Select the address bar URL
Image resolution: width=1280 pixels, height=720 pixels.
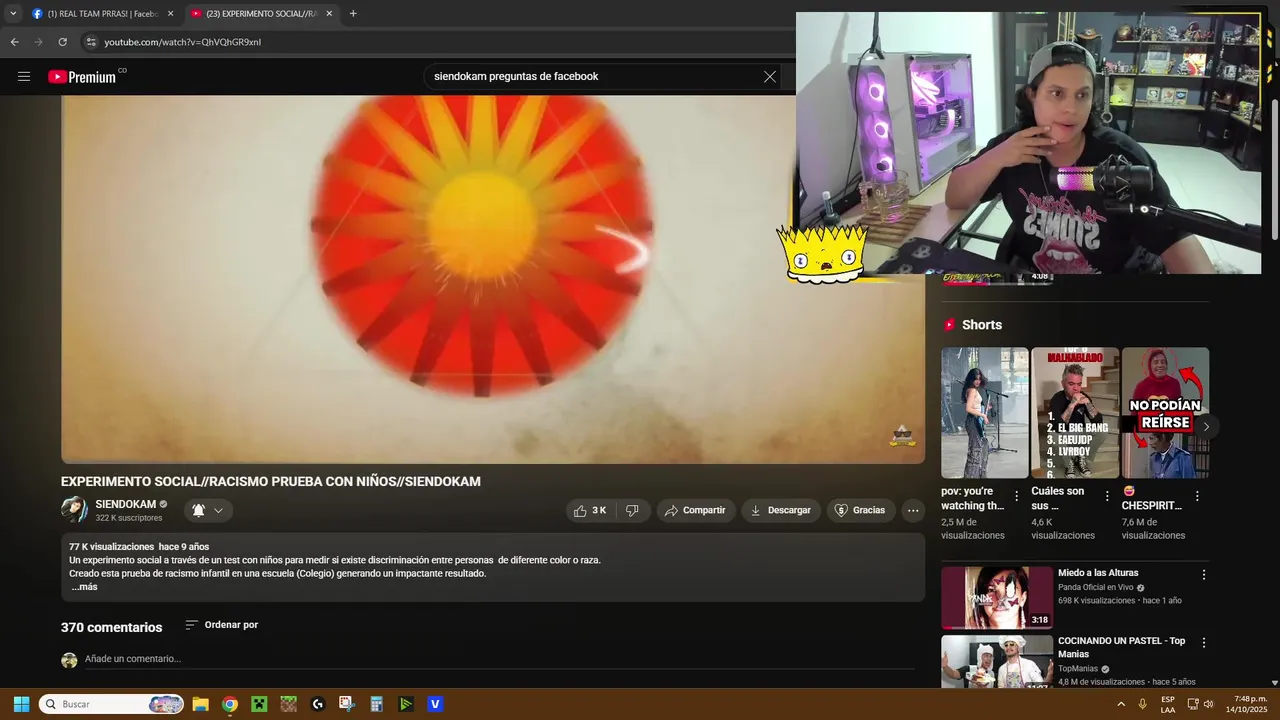[183, 42]
